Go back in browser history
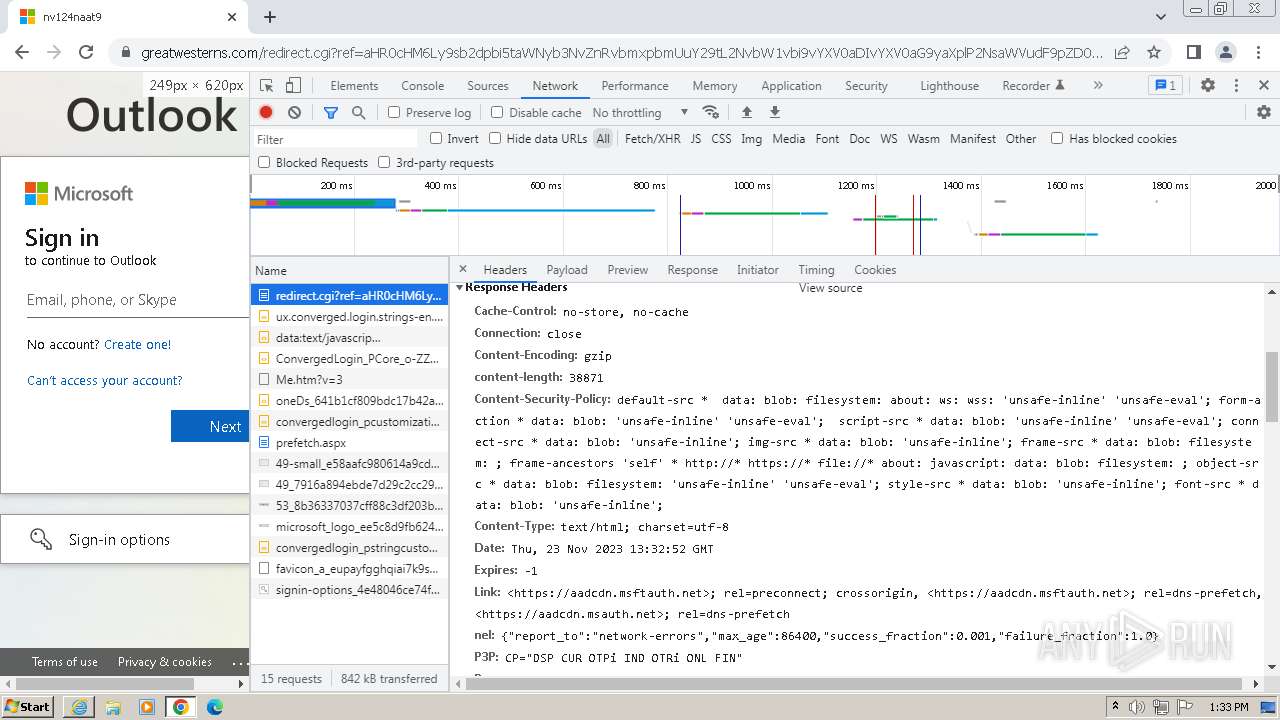 click(x=22, y=52)
